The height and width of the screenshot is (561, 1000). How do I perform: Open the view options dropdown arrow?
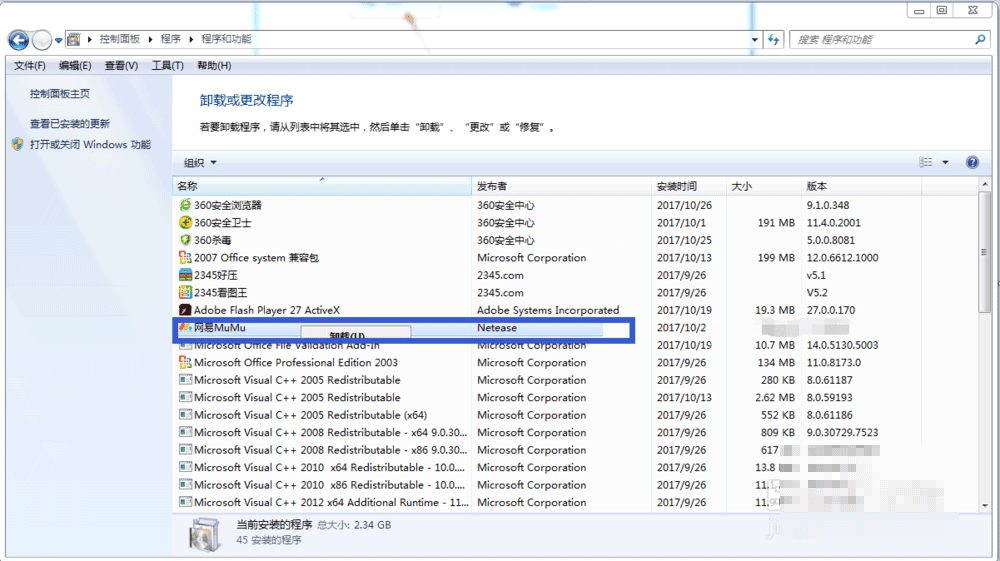tap(945, 163)
